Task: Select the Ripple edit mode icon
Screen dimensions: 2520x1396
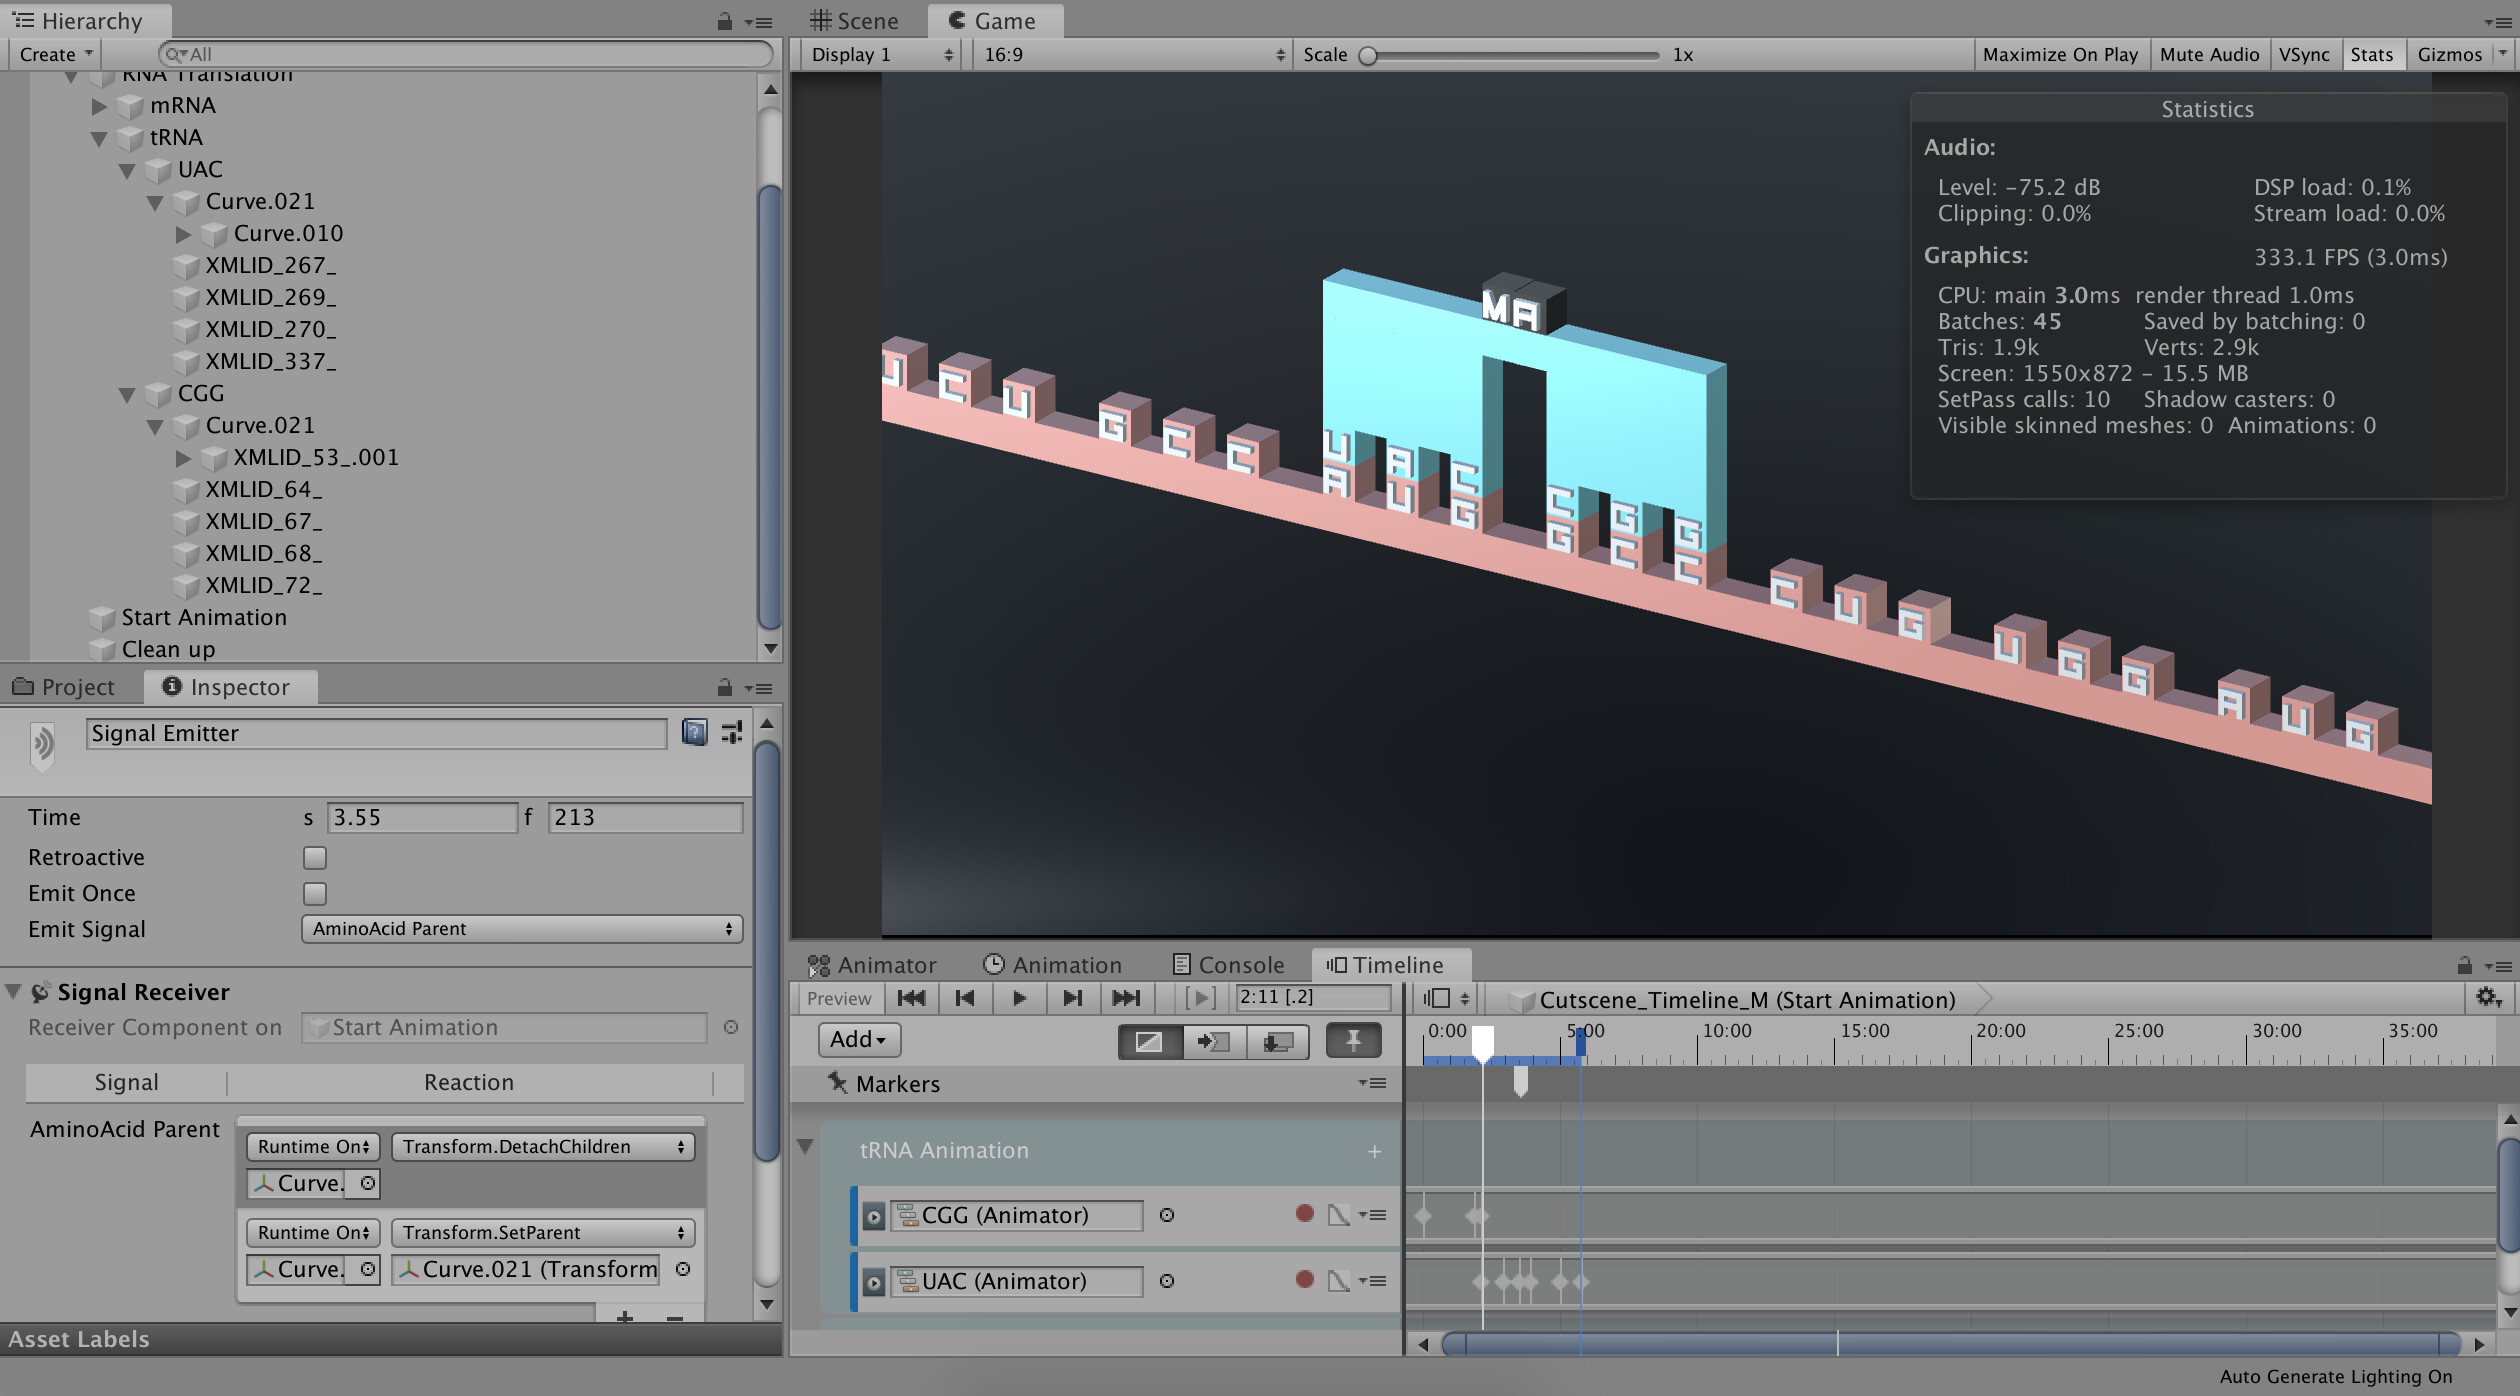Action: [x=1213, y=1041]
